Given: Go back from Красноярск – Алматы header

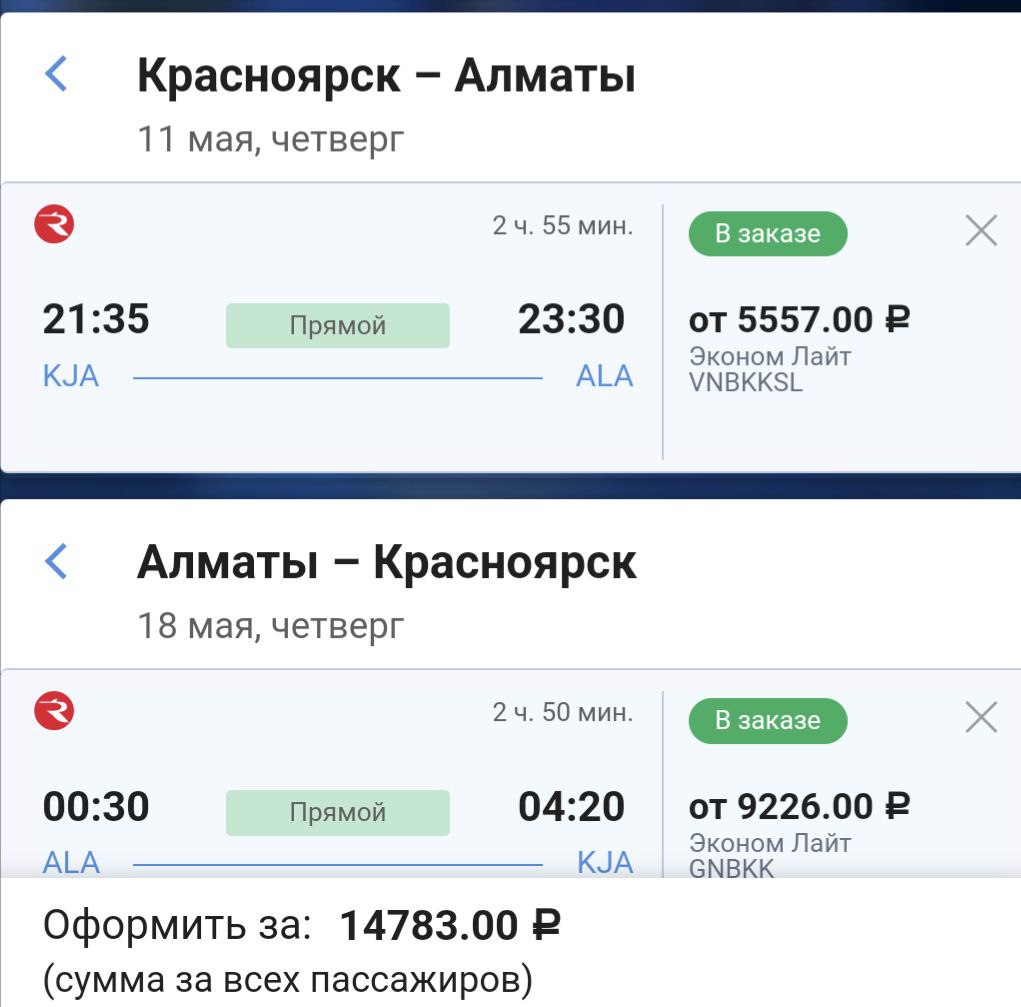Looking at the screenshot, I should pos(57,75).
